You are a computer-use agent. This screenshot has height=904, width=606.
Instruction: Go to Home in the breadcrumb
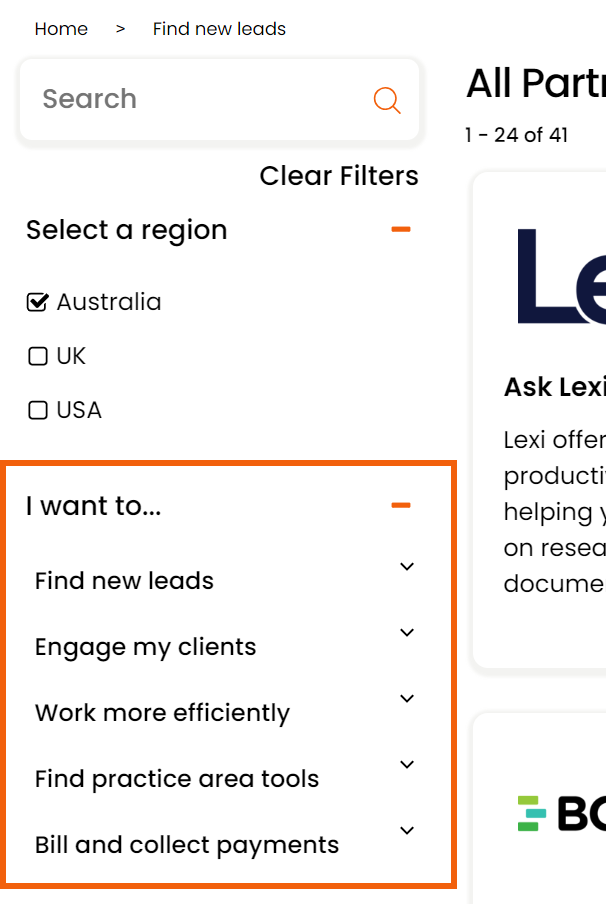coord(61,29)
